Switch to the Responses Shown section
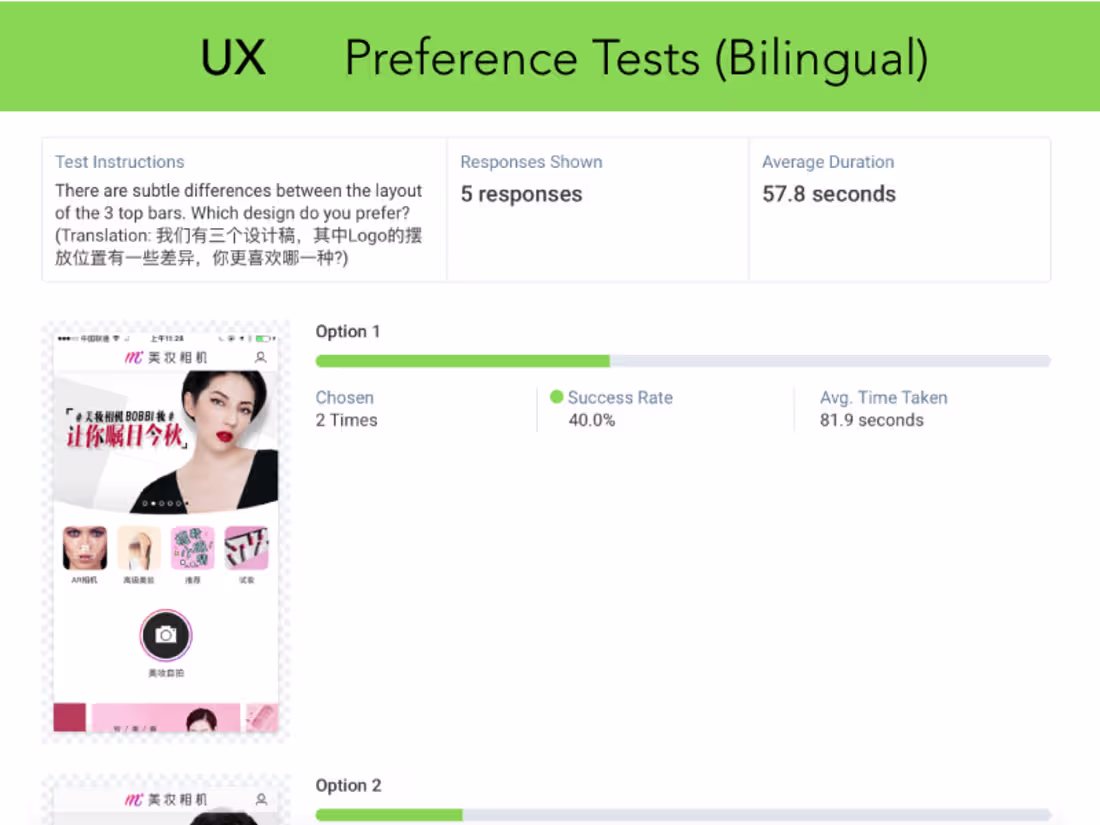 click(x=531, y=161)
